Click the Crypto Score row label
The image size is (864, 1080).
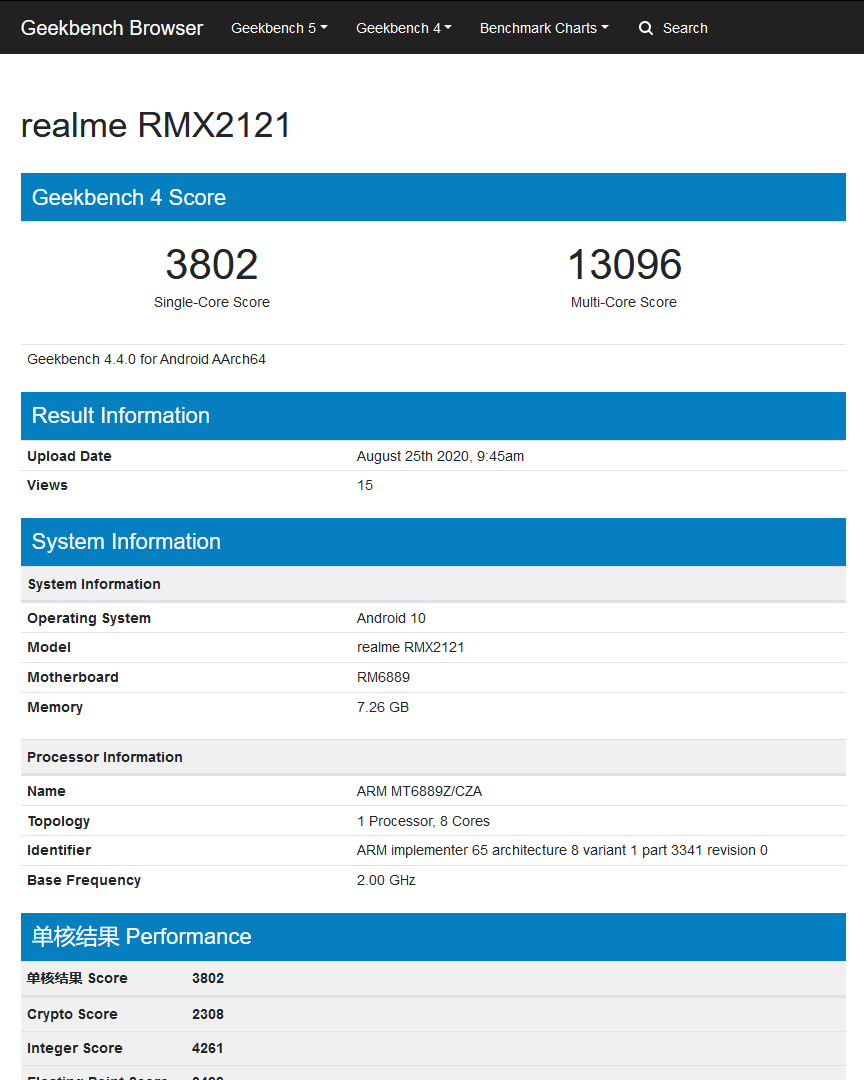[72, 1015]
